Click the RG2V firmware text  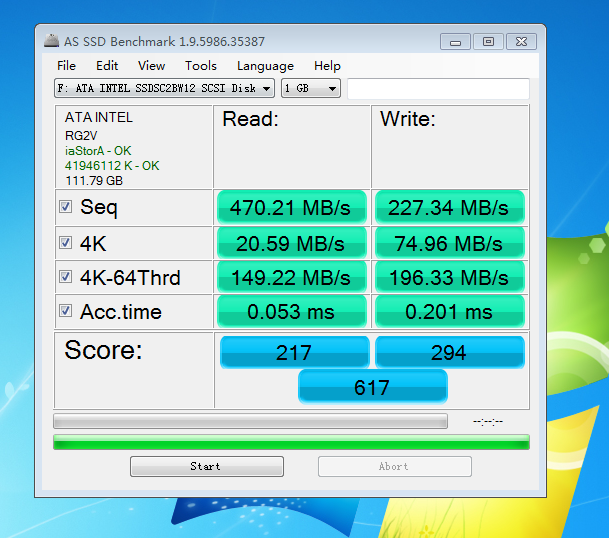pyautogui.click(x=81, y=136)
